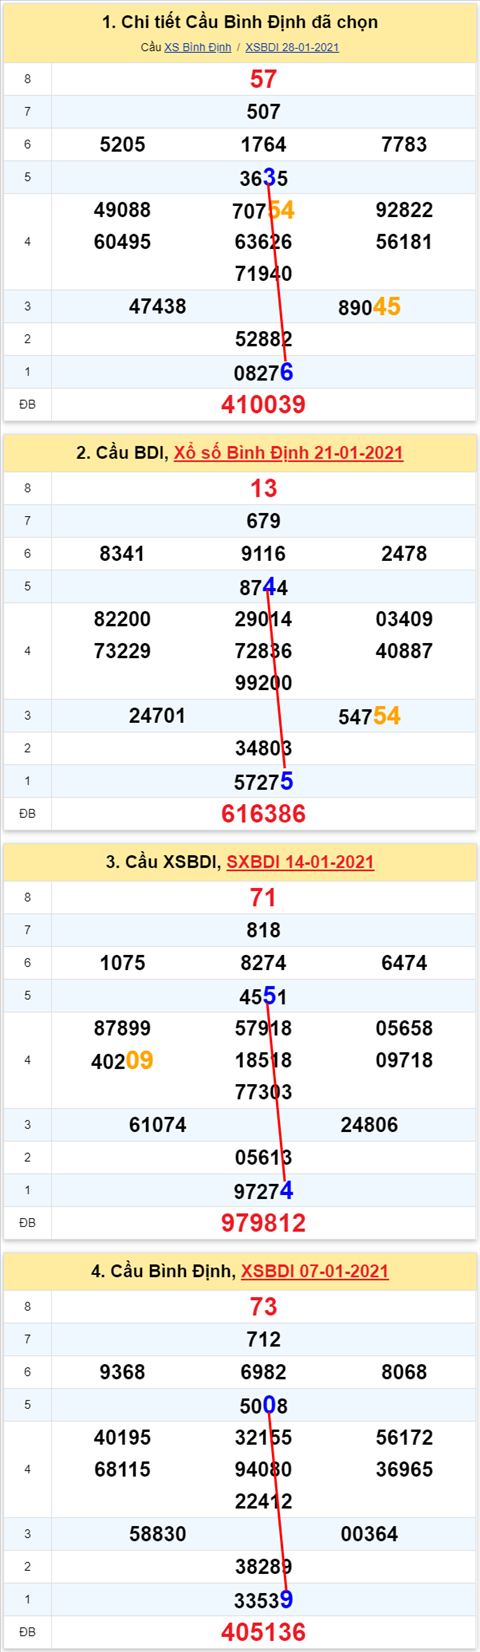Image resolution: width=480 pixels, height=1652 pixels.
Task: Select eighth prize number 13
Action: [263, 488]
